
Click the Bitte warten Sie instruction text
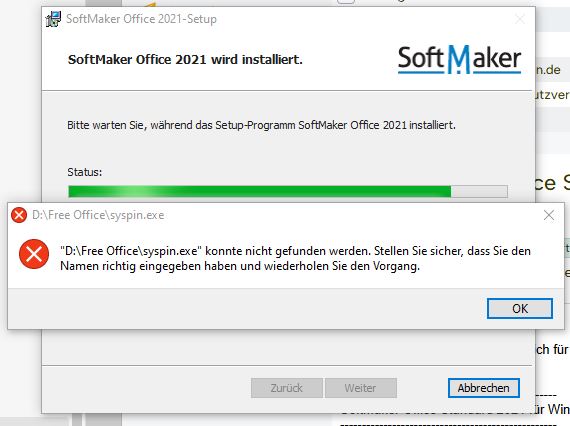coord(261,125)
